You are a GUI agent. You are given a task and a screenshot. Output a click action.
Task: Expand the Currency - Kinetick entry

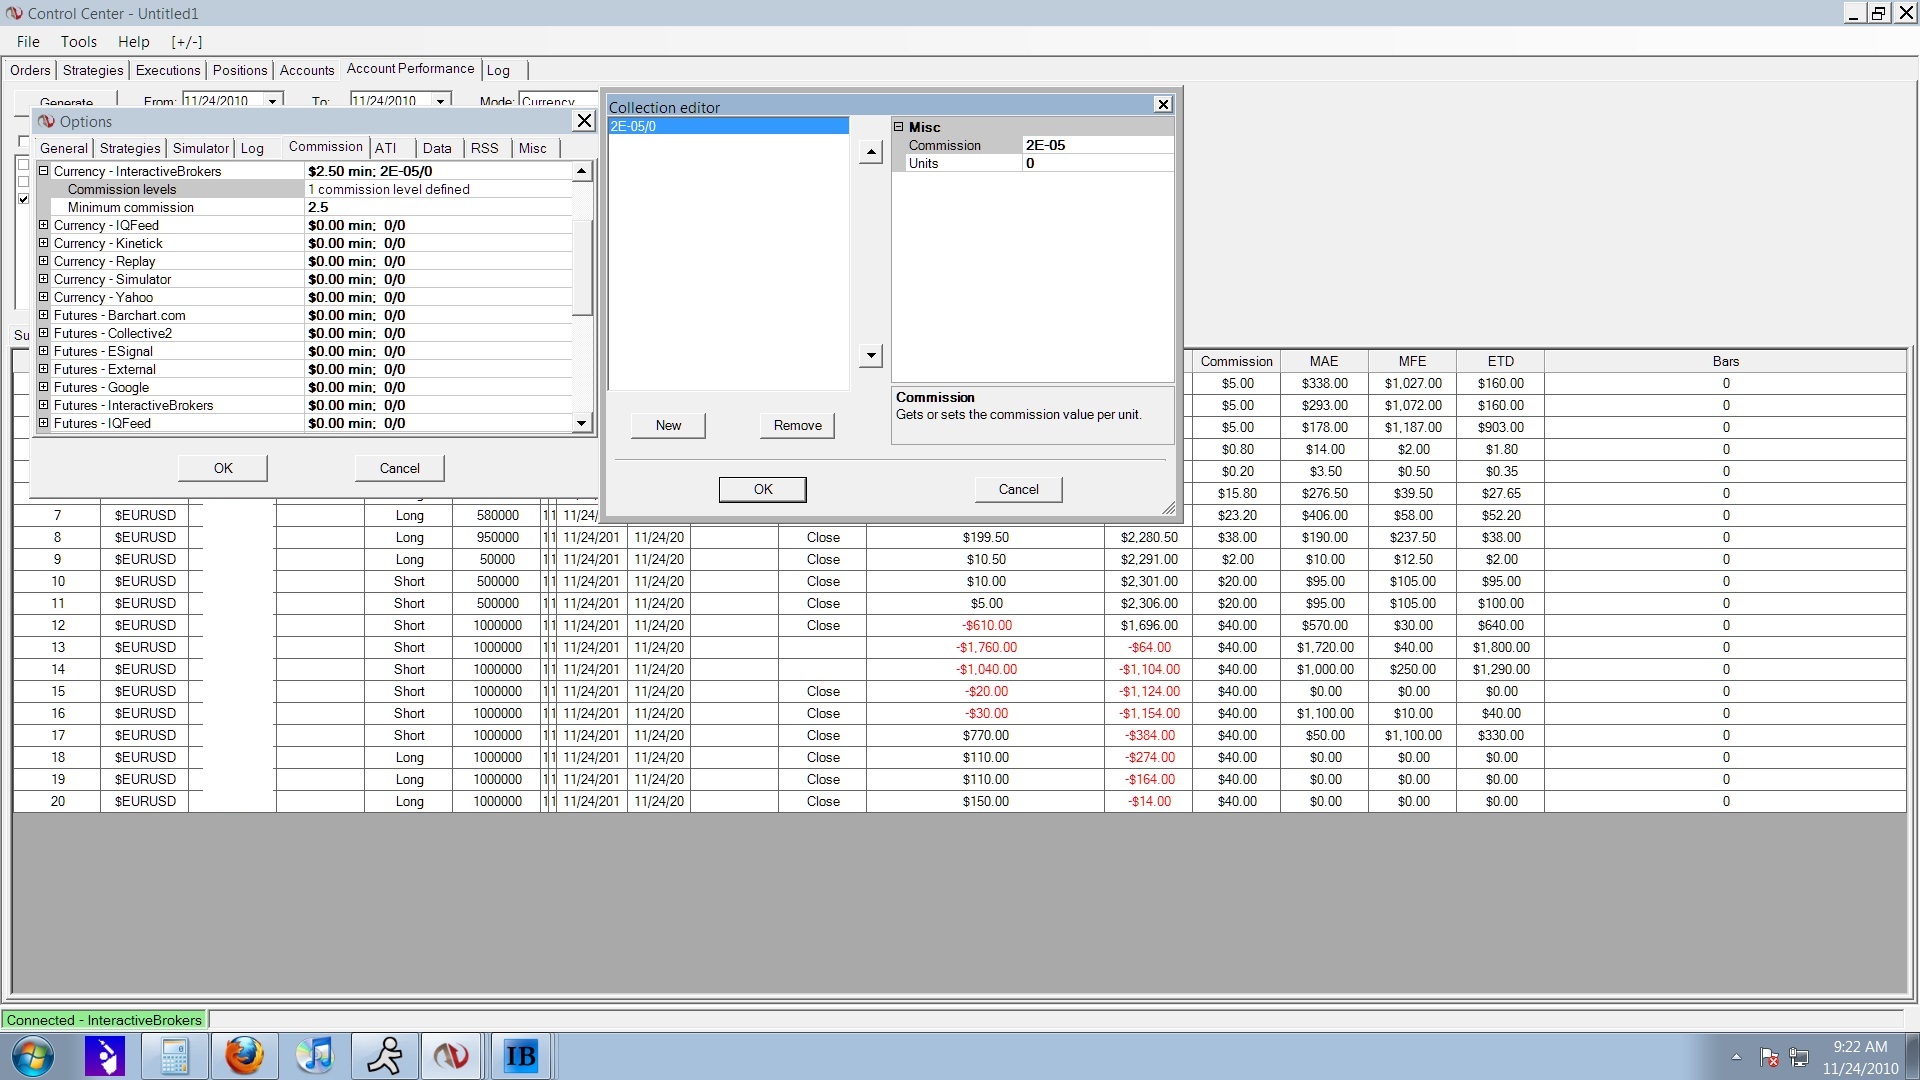pyautogui.click(x=44, y=243)
